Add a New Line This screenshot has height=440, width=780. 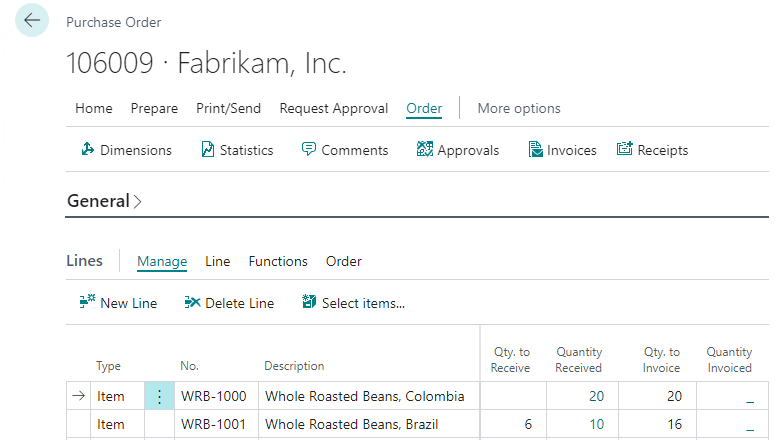point(118,303)
